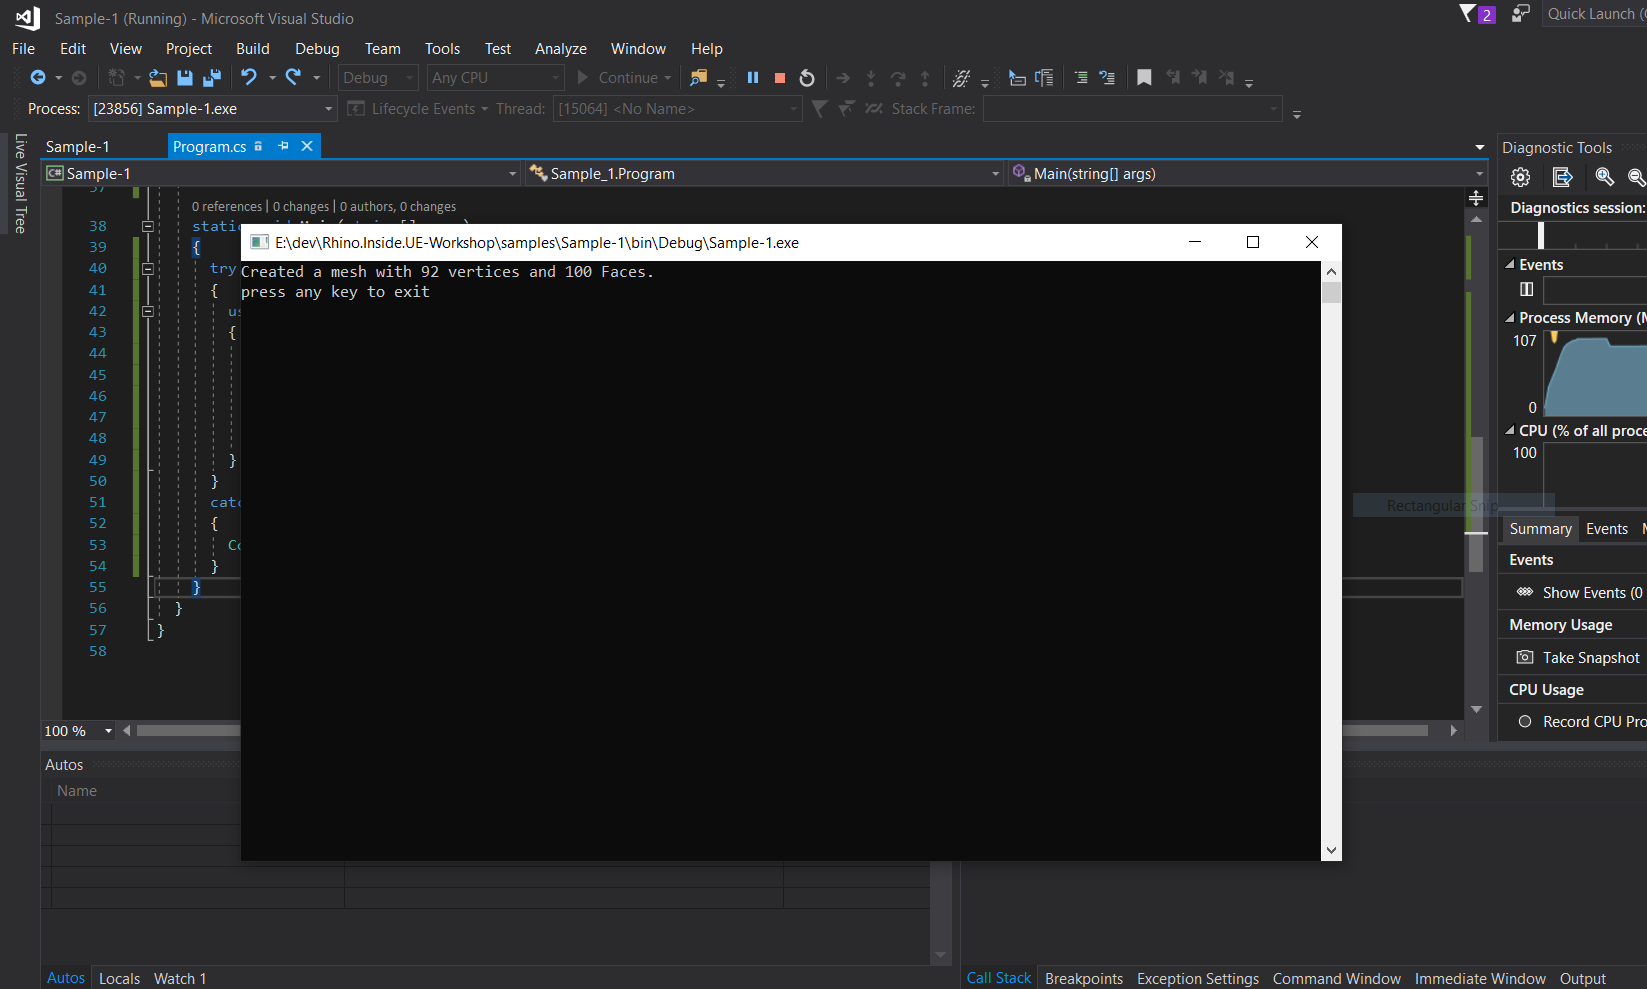The width and height of the screenshot is (1647, 989).
Task: Click the Undo arrow icon
Action: coord(249,77)
